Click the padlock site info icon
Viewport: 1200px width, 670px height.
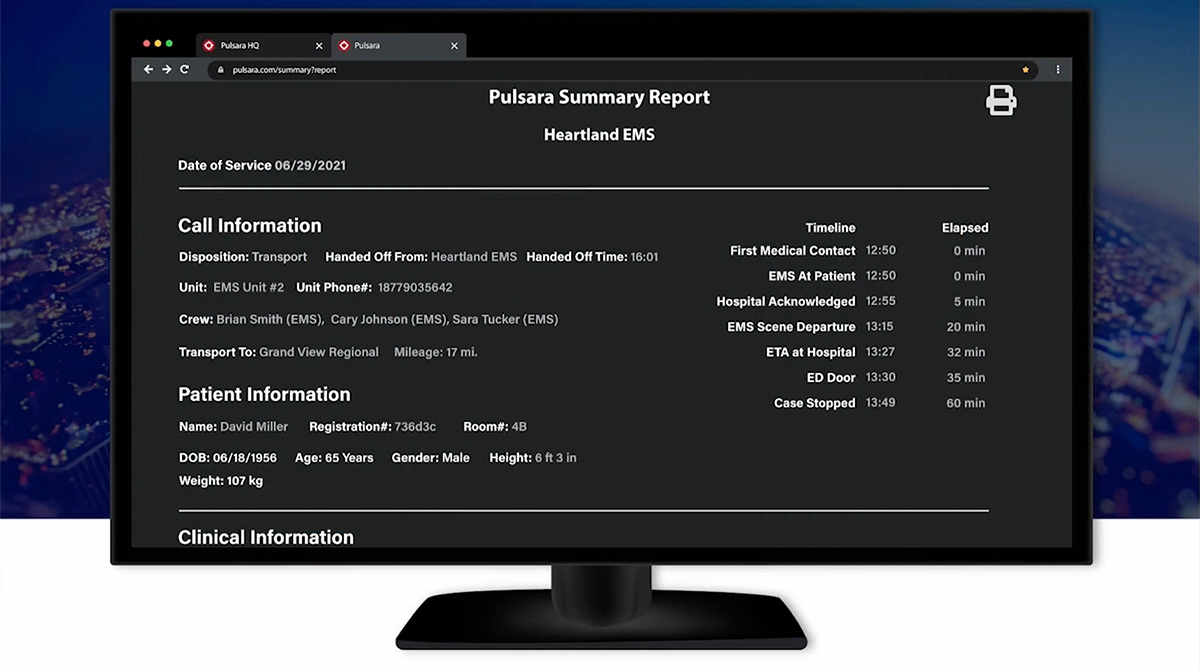[x=220, y=70]
